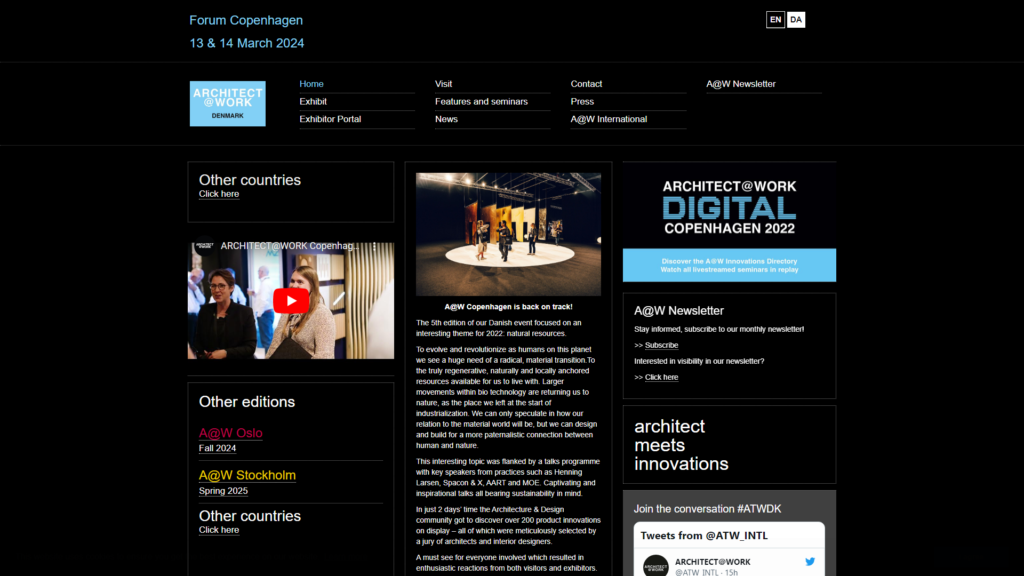1024x576 pixels.
Task: Open Features and seminars page
Action: click(481, 101)
